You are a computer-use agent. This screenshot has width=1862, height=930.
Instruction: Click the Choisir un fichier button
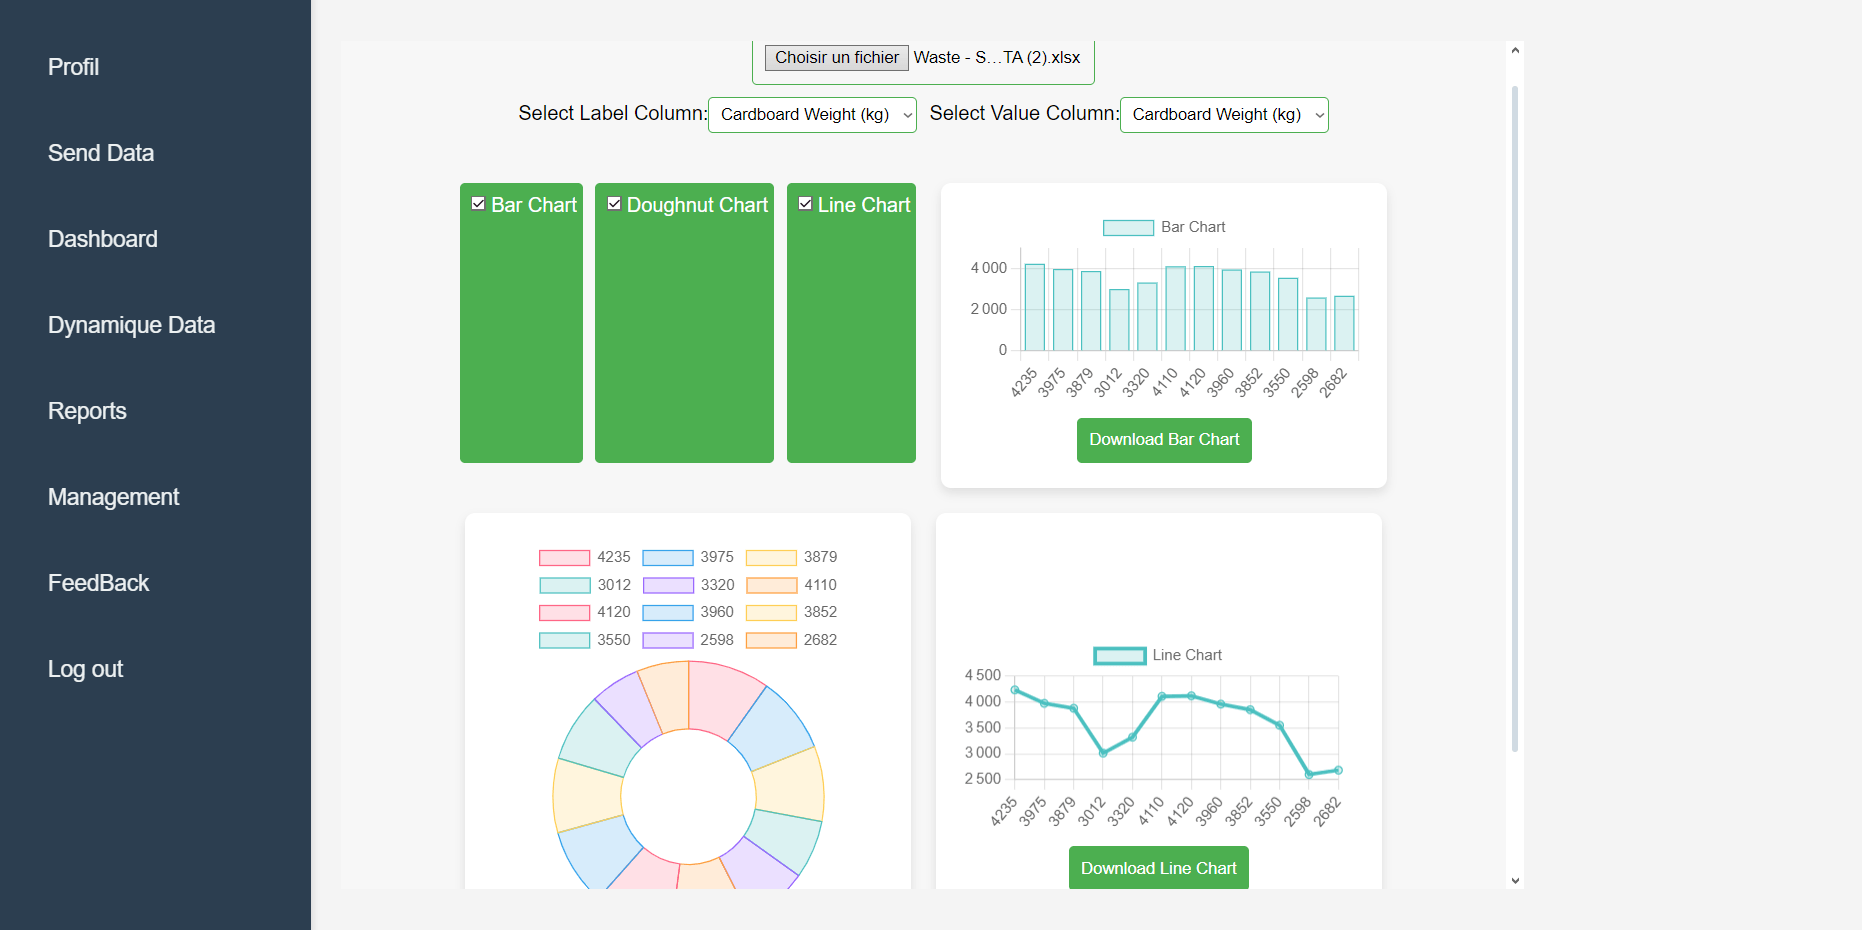click(x=836, y=58)
